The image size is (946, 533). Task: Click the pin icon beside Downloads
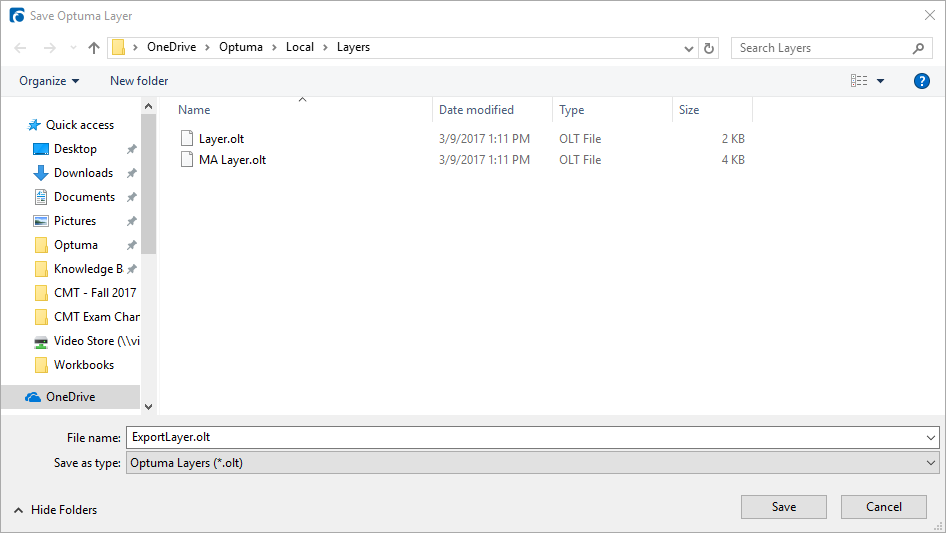[132, 173]
